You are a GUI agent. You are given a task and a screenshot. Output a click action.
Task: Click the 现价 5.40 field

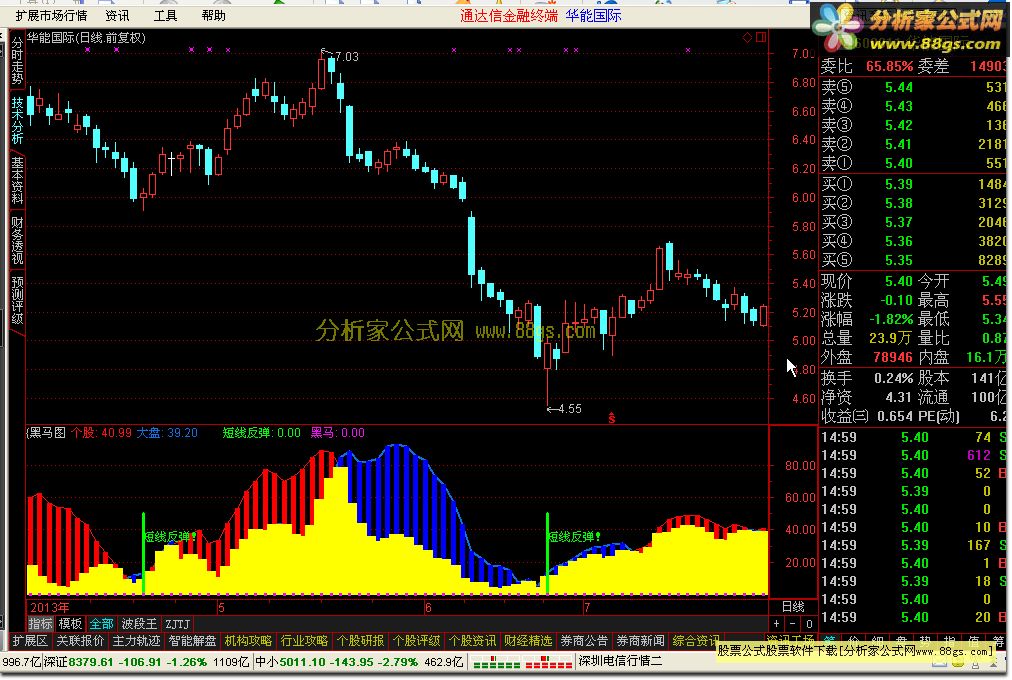(867, 281)
